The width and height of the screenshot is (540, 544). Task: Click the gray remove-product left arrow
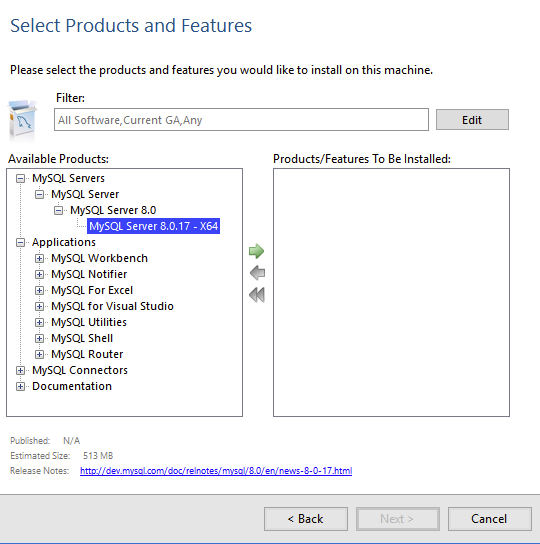(257, 273)
